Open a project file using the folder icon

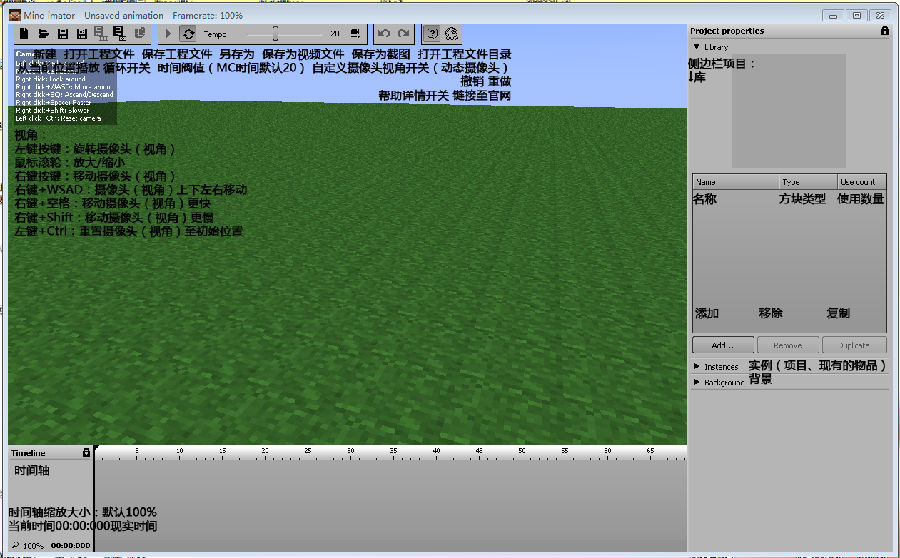tap(44, 34)
